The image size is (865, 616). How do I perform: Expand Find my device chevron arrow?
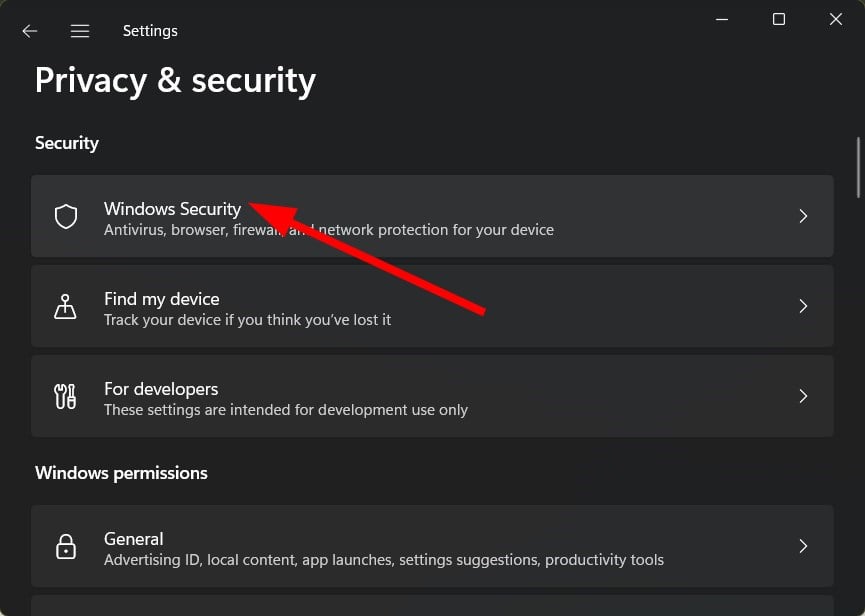coord(803,306)
